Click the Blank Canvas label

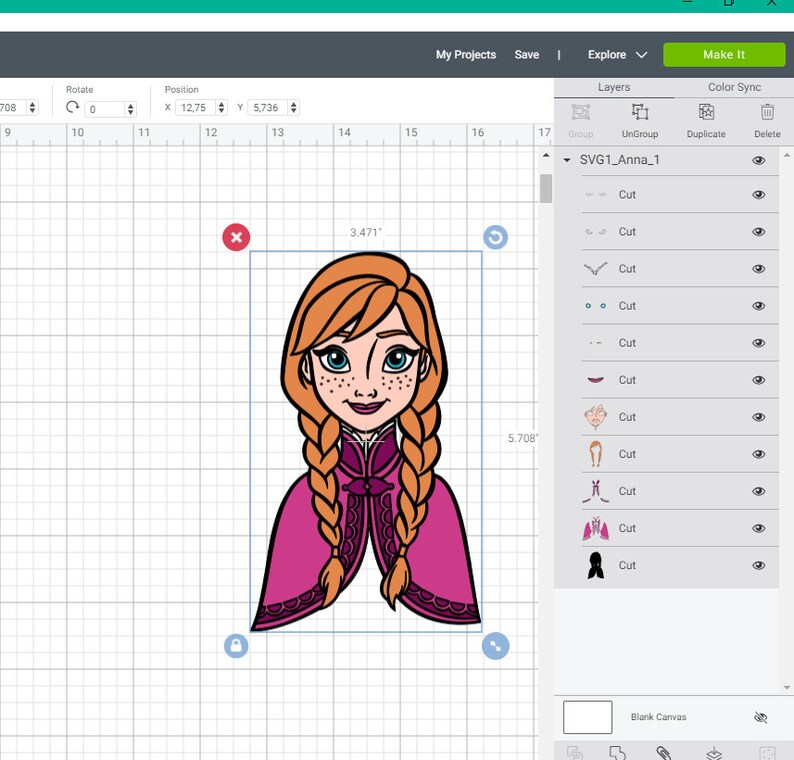[x=658, y=717]
